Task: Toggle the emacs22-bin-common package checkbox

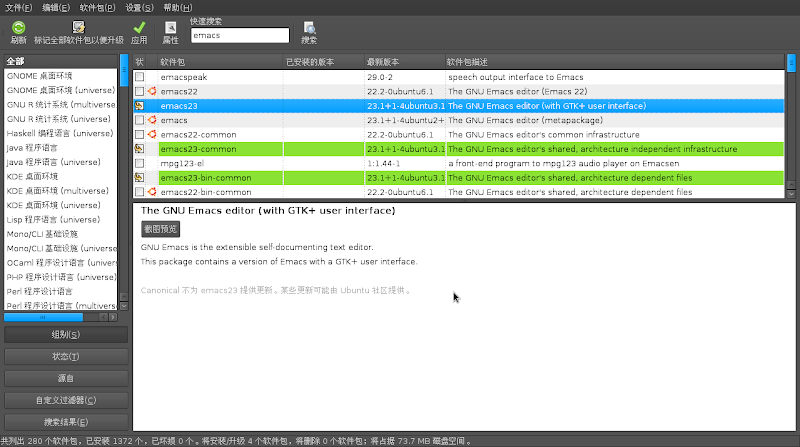Action: (139, 192)
